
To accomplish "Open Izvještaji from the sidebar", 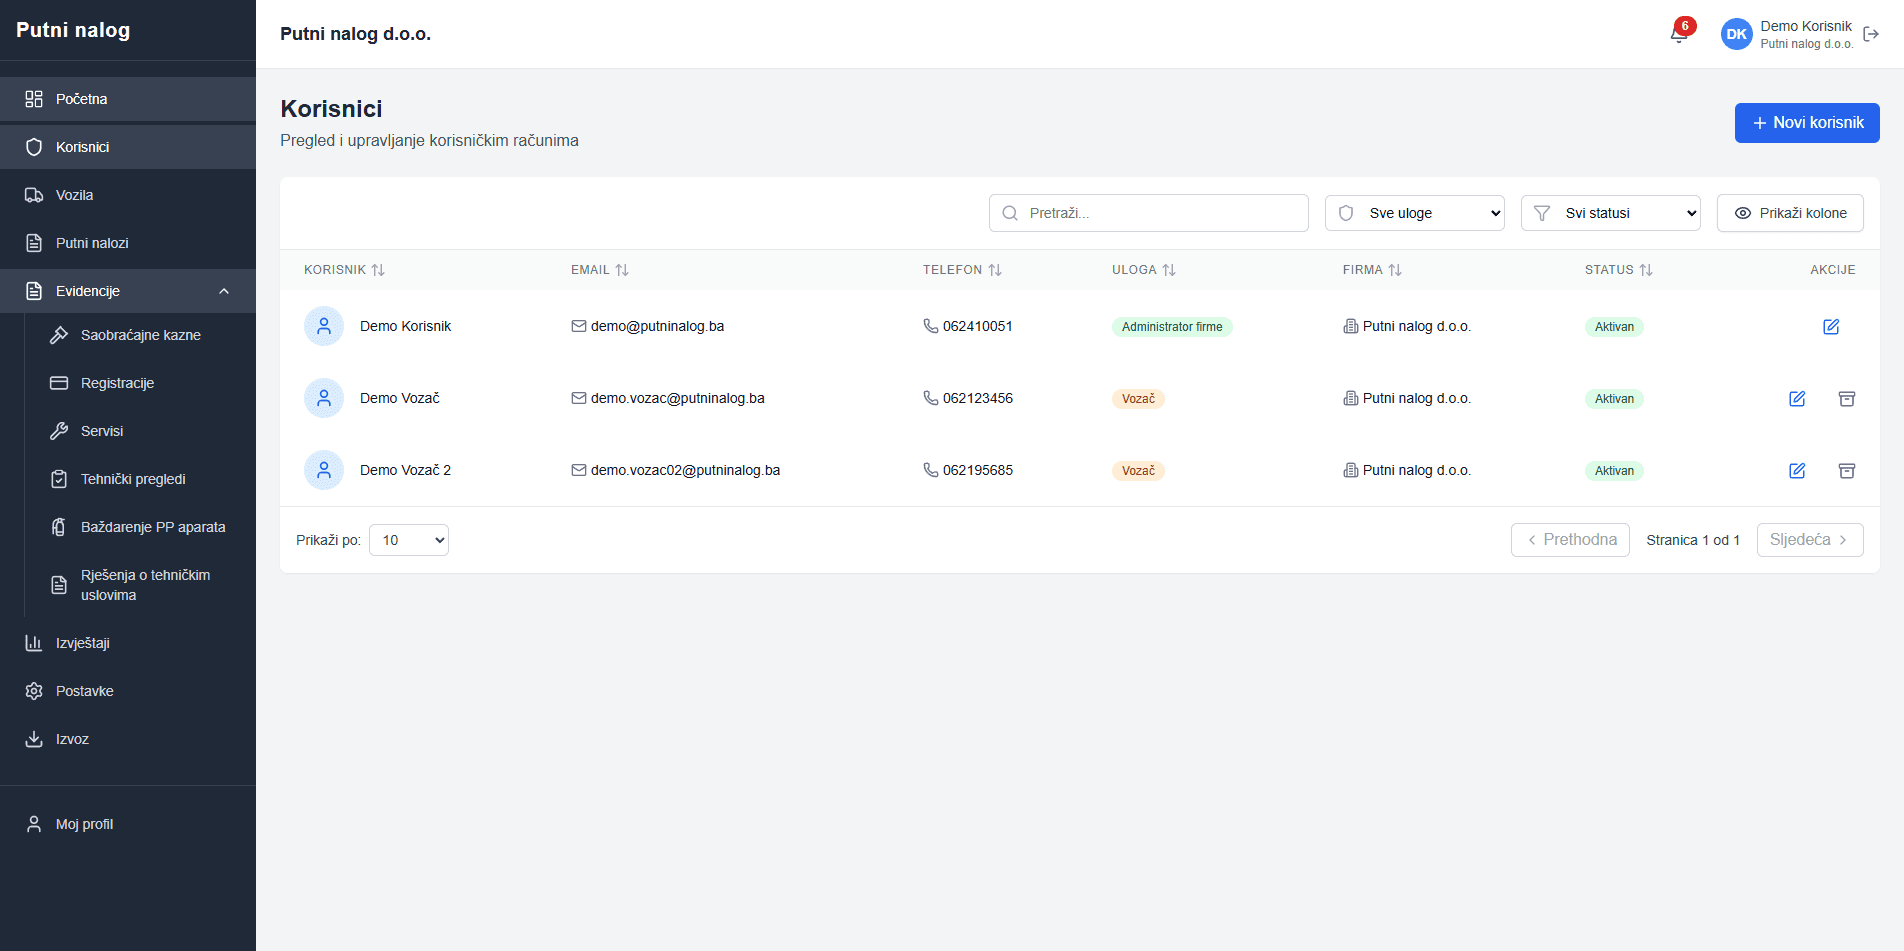I will coord(83,643).
